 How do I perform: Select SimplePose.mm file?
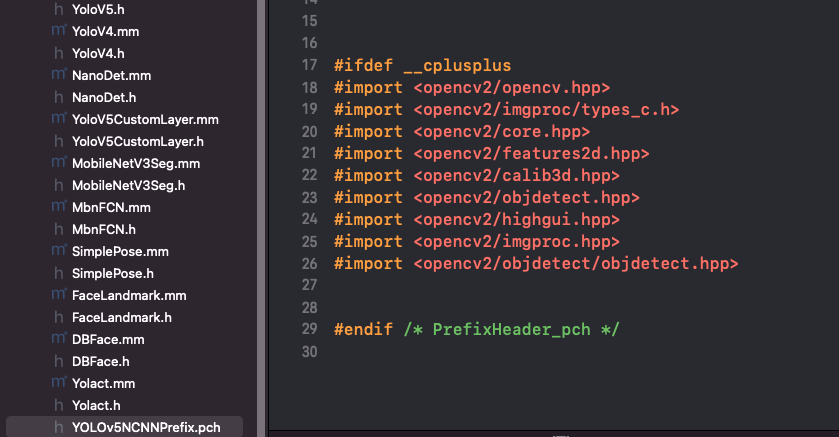point(120,251)
